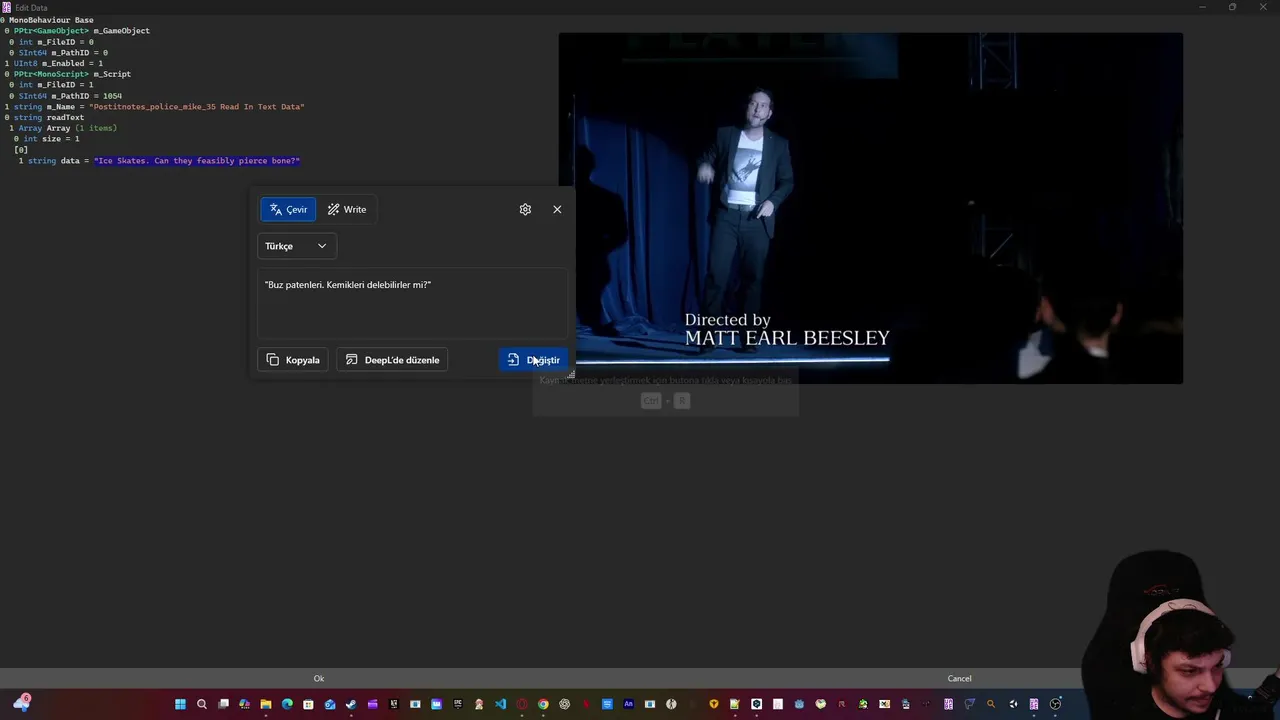Open OBS Studio from the taskbar

click(x=1055, y=704)
